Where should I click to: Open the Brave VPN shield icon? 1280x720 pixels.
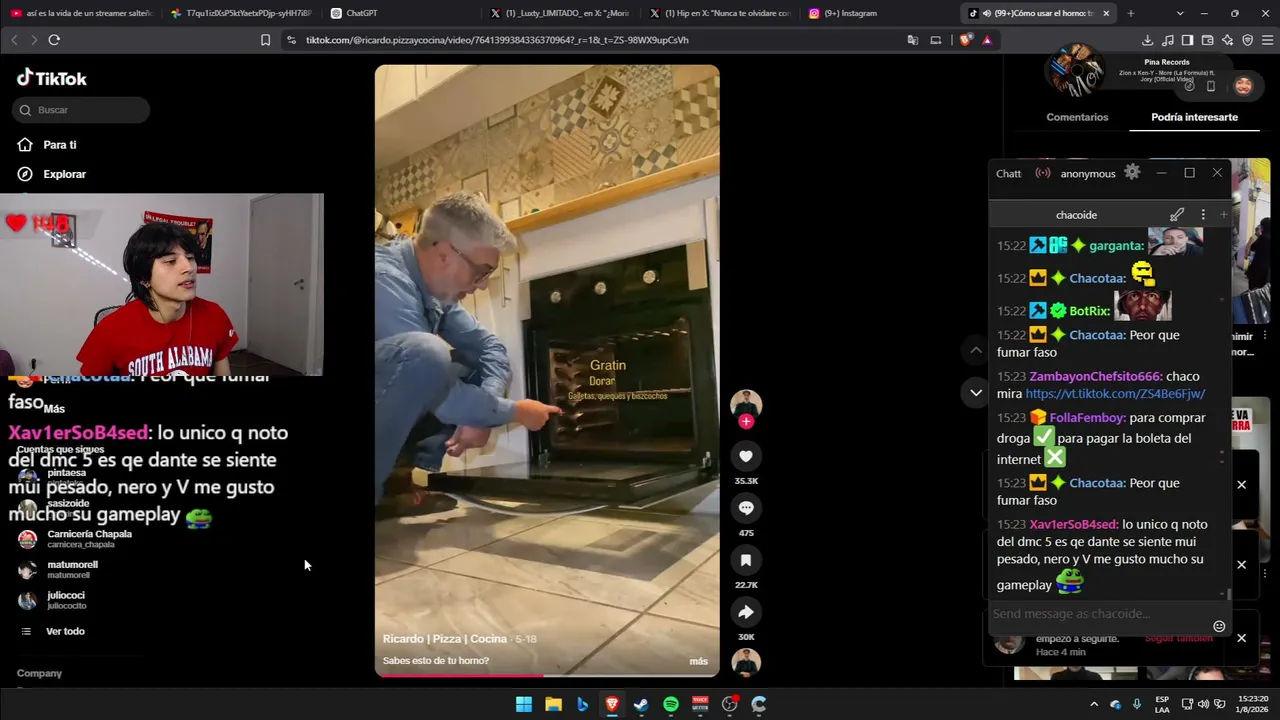tap(1247, 40)
